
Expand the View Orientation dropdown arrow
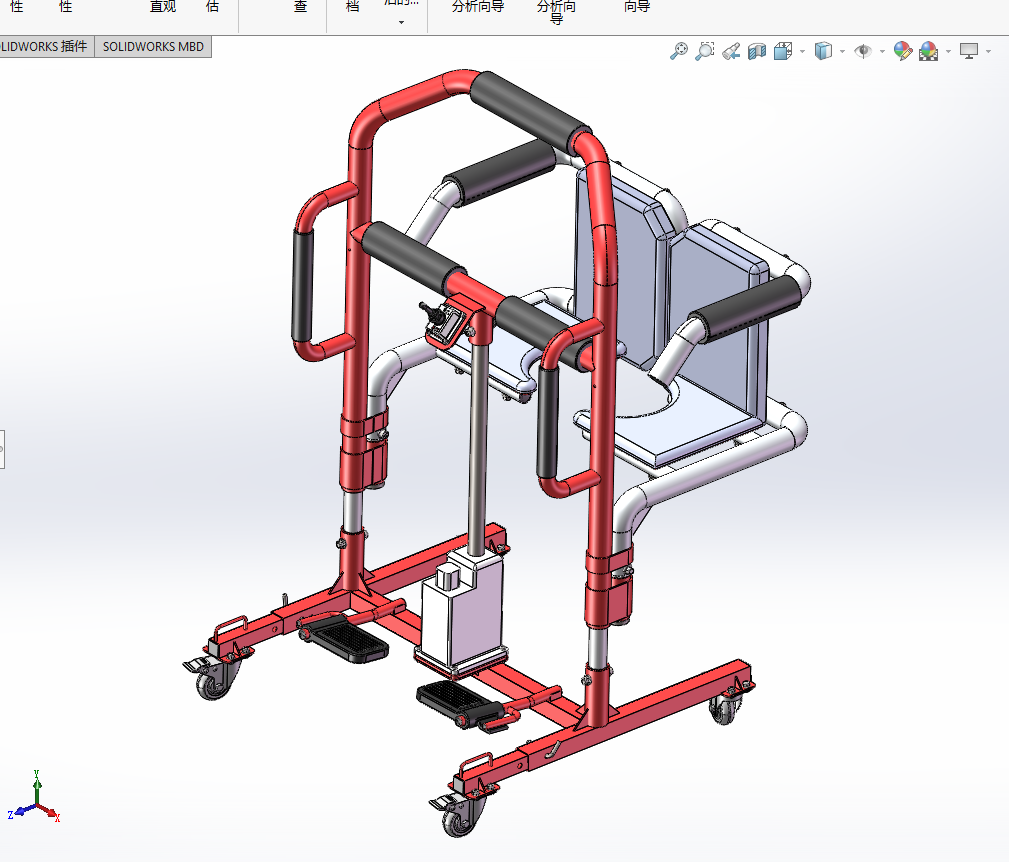point(802,51)
